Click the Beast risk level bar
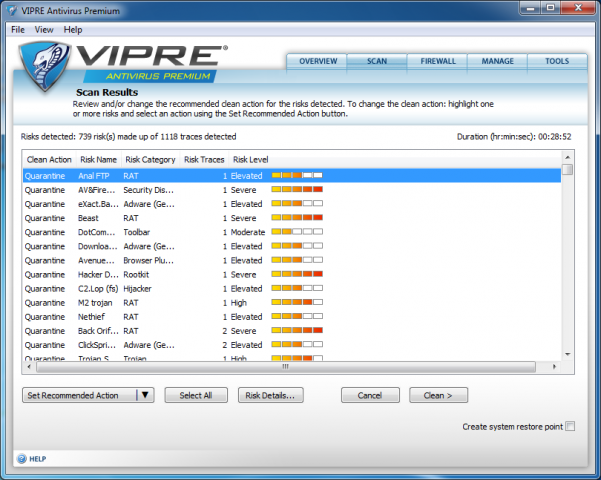Screen dimensions: 601x480 pyautogui.click(x=297, y=218)
